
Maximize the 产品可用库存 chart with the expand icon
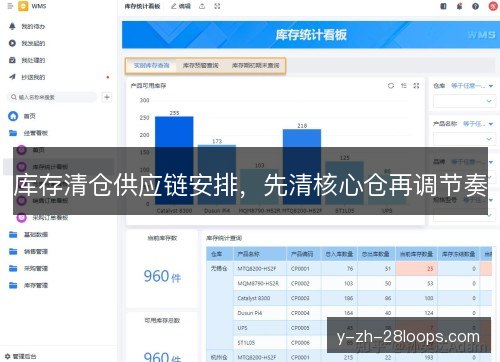point(416,86)
